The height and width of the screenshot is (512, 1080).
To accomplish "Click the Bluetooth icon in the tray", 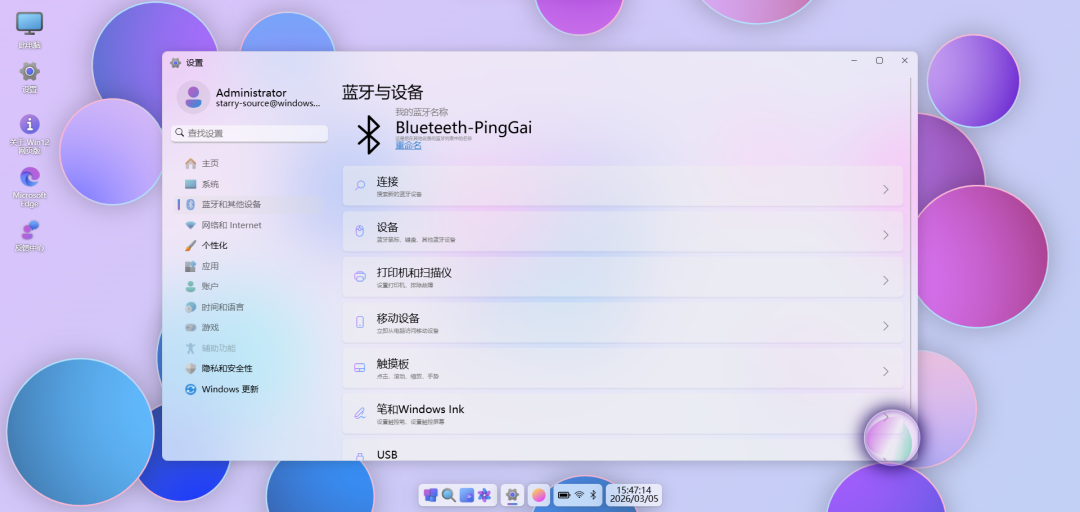I will pos(593,495).
